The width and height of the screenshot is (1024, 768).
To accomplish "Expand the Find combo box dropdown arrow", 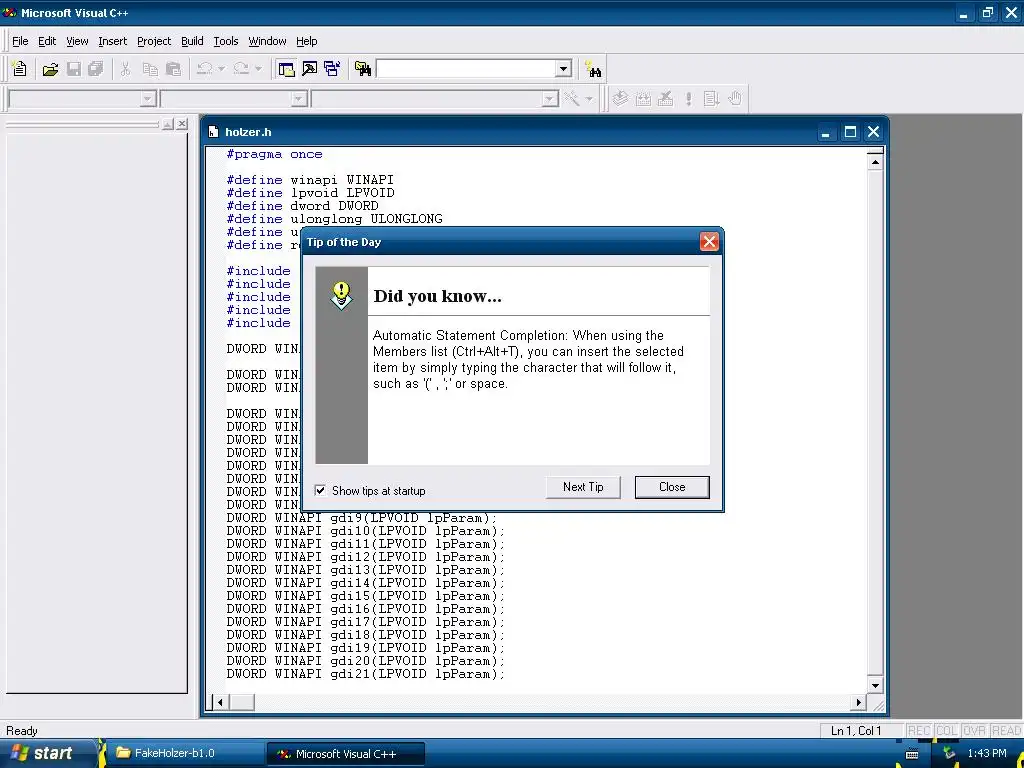I will point(564,69).
